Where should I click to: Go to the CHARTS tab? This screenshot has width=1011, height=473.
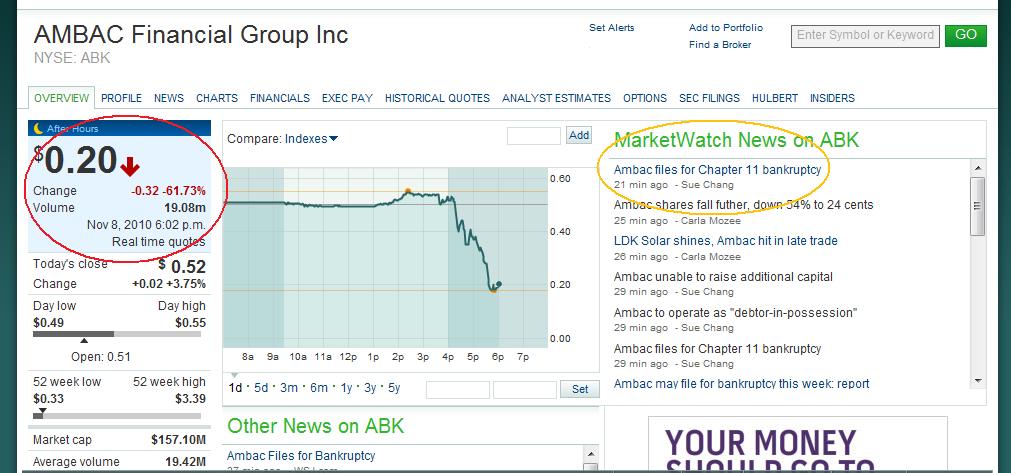tap(217, 98)
